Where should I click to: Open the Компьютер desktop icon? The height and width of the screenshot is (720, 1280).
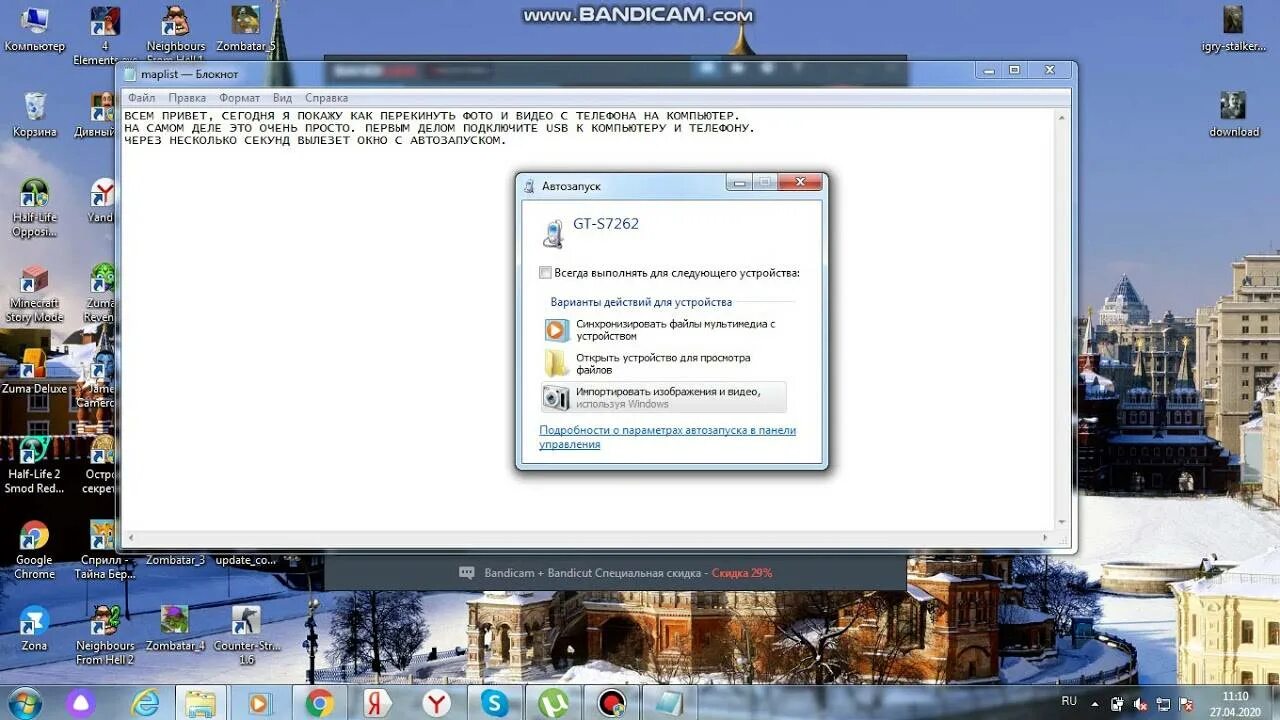click(34, 29)
